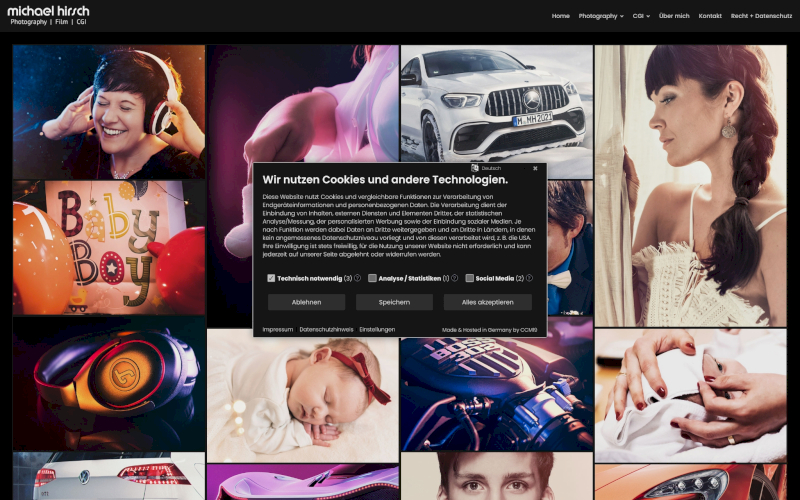800x500 pixels.
Task: Toggle the Technisch notwendig checkbox
Action: coord(271,278)
